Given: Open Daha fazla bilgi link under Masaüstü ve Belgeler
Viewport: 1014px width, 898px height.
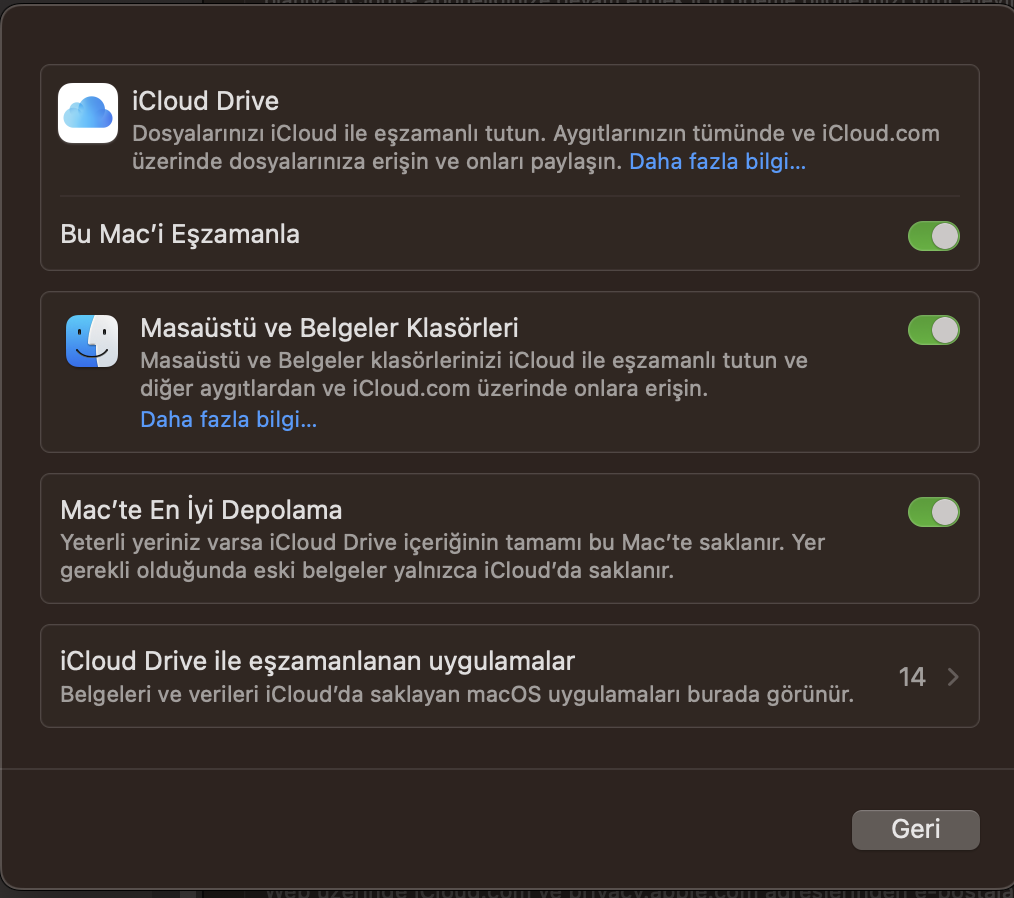Looking at the screenshot, I should tap(228, 420).
